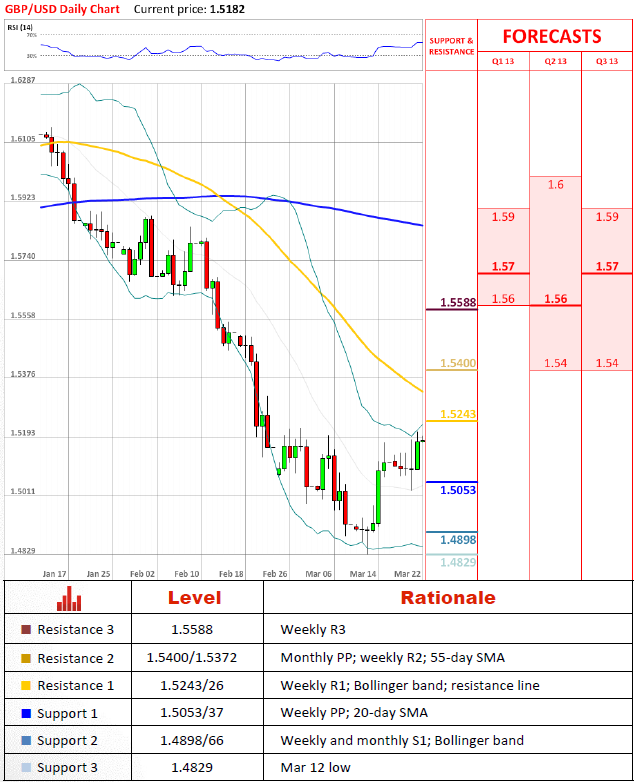Select the Q3 13 forecast column header
The width and height of the screenshot is (634, 782).
pos(607,61)
